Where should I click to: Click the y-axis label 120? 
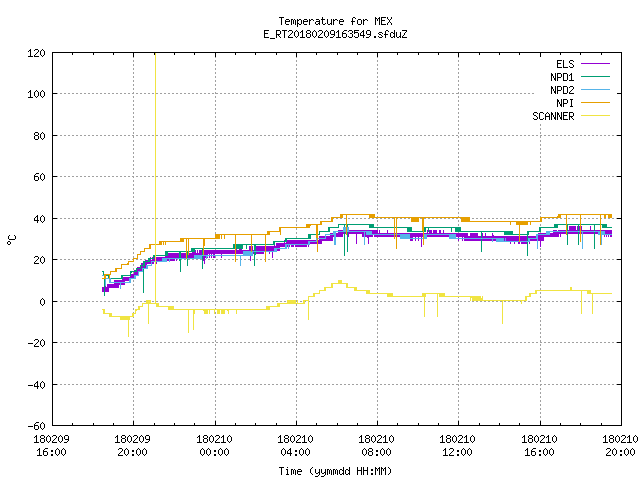(36, 53)
